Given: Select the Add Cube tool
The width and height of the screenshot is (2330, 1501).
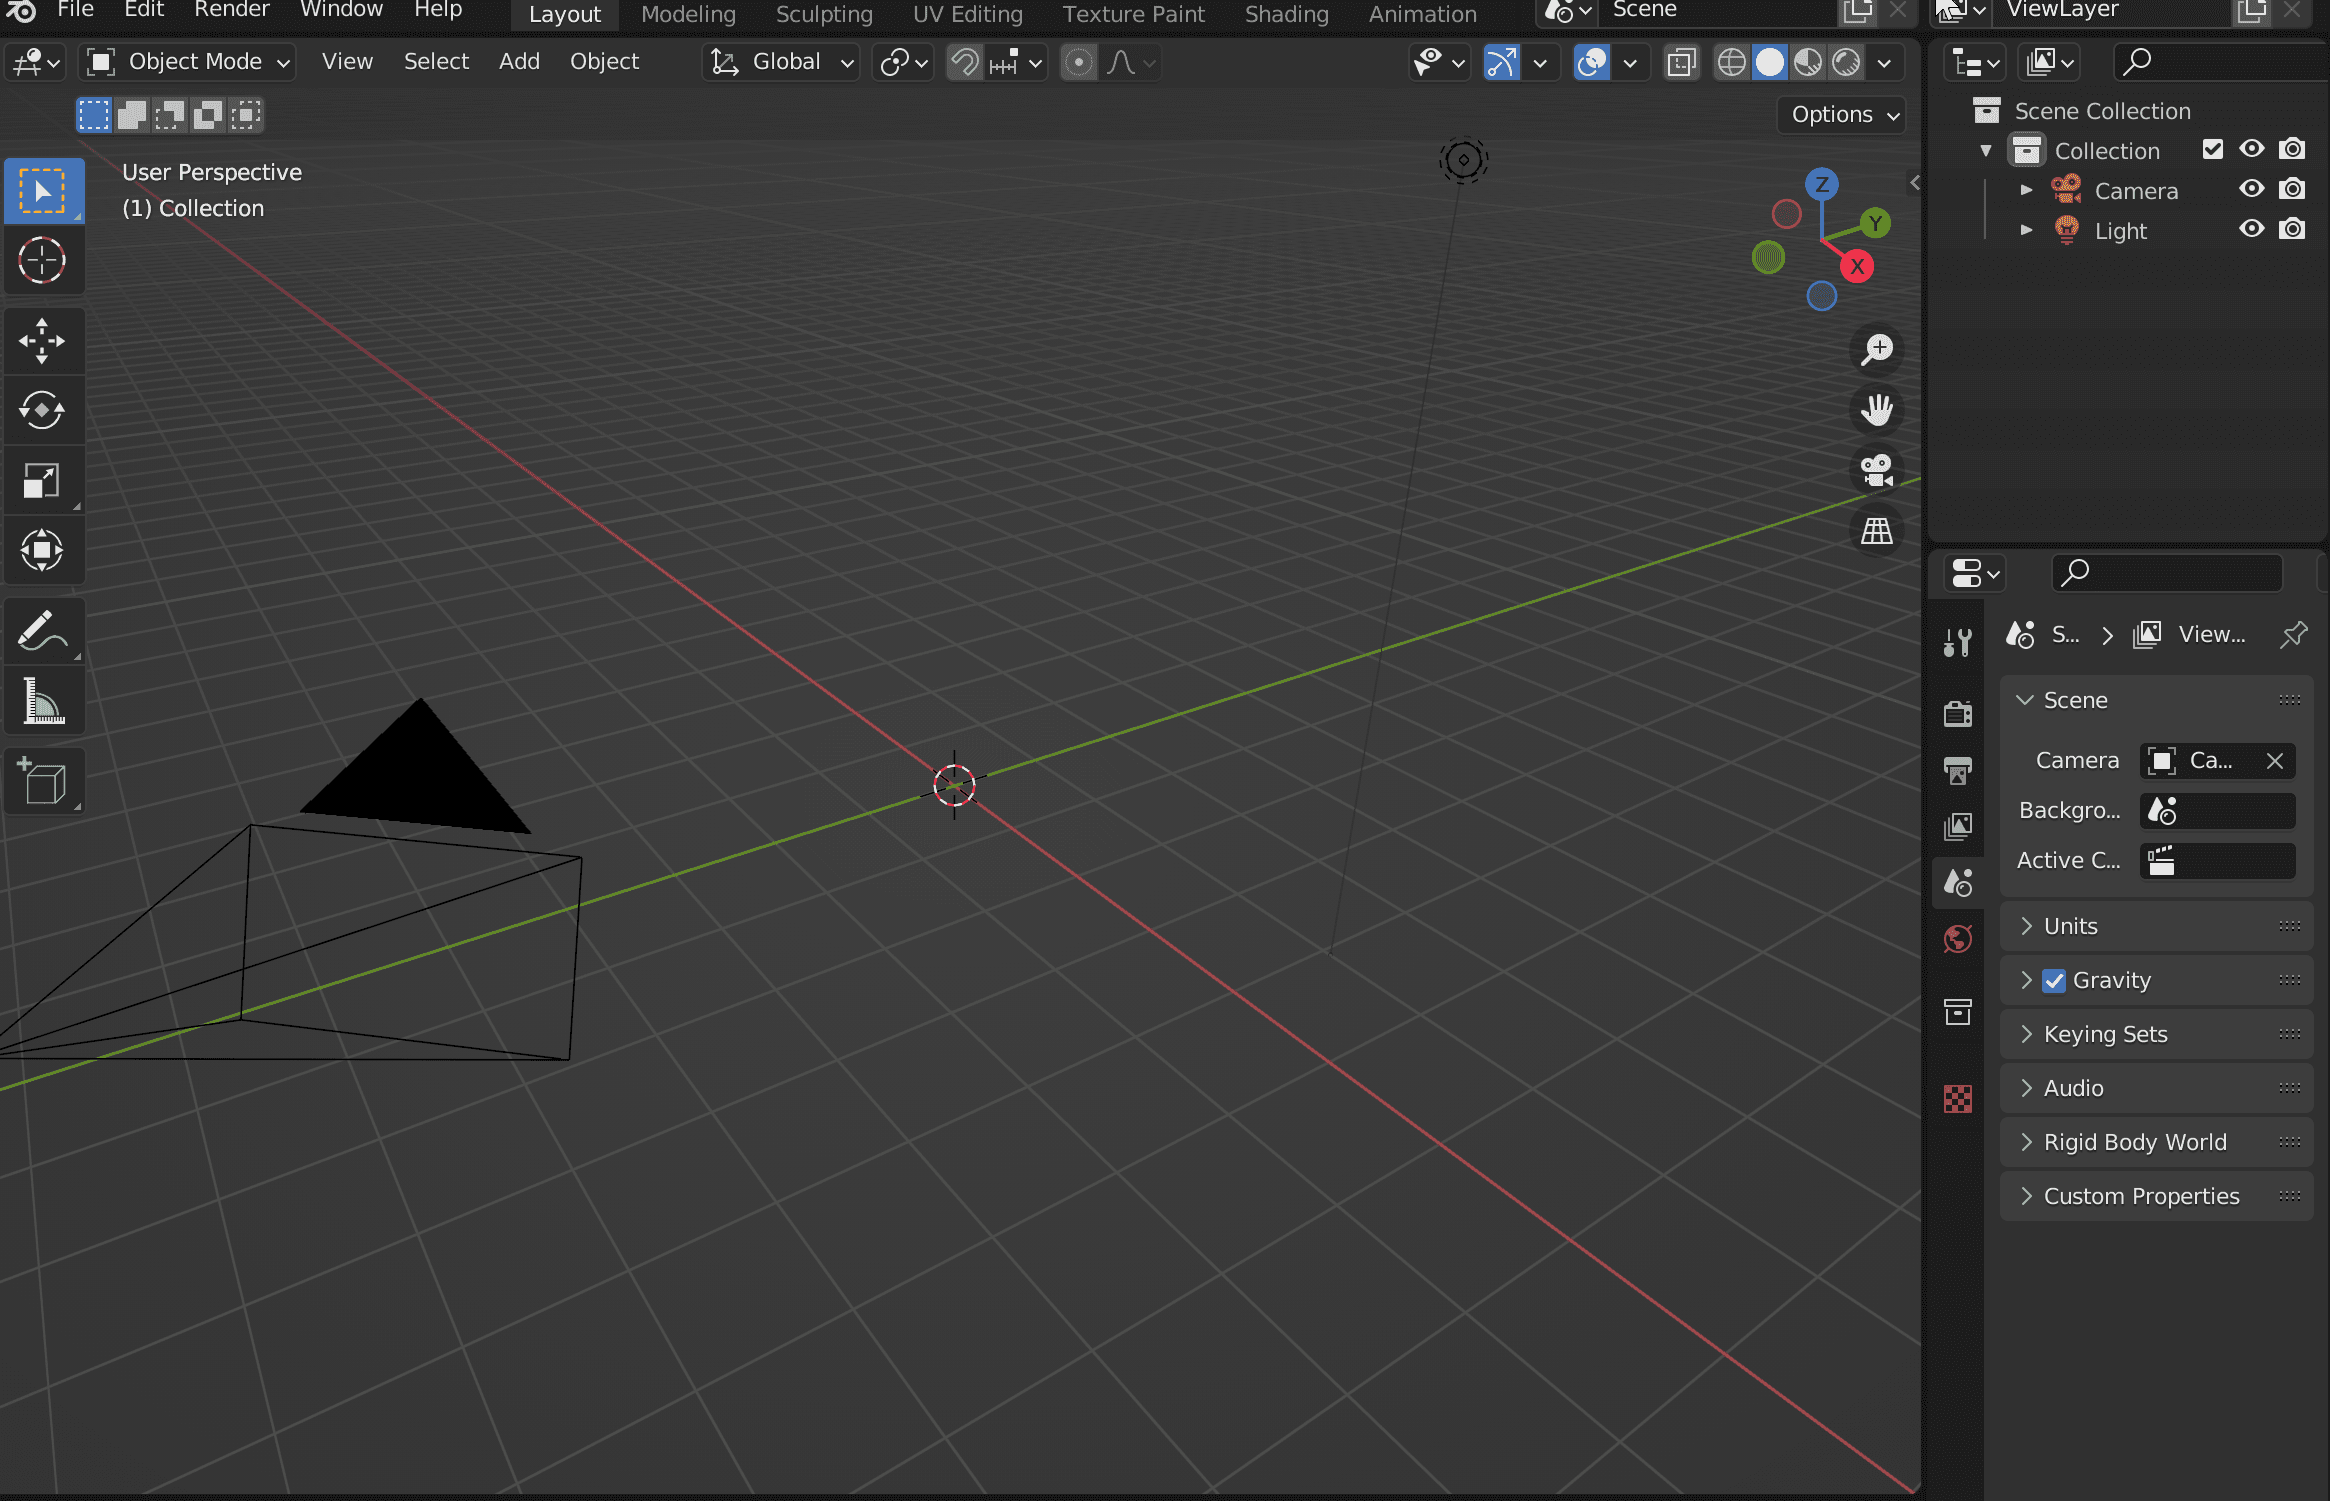Looking at the screenshot, I should 43,782.
